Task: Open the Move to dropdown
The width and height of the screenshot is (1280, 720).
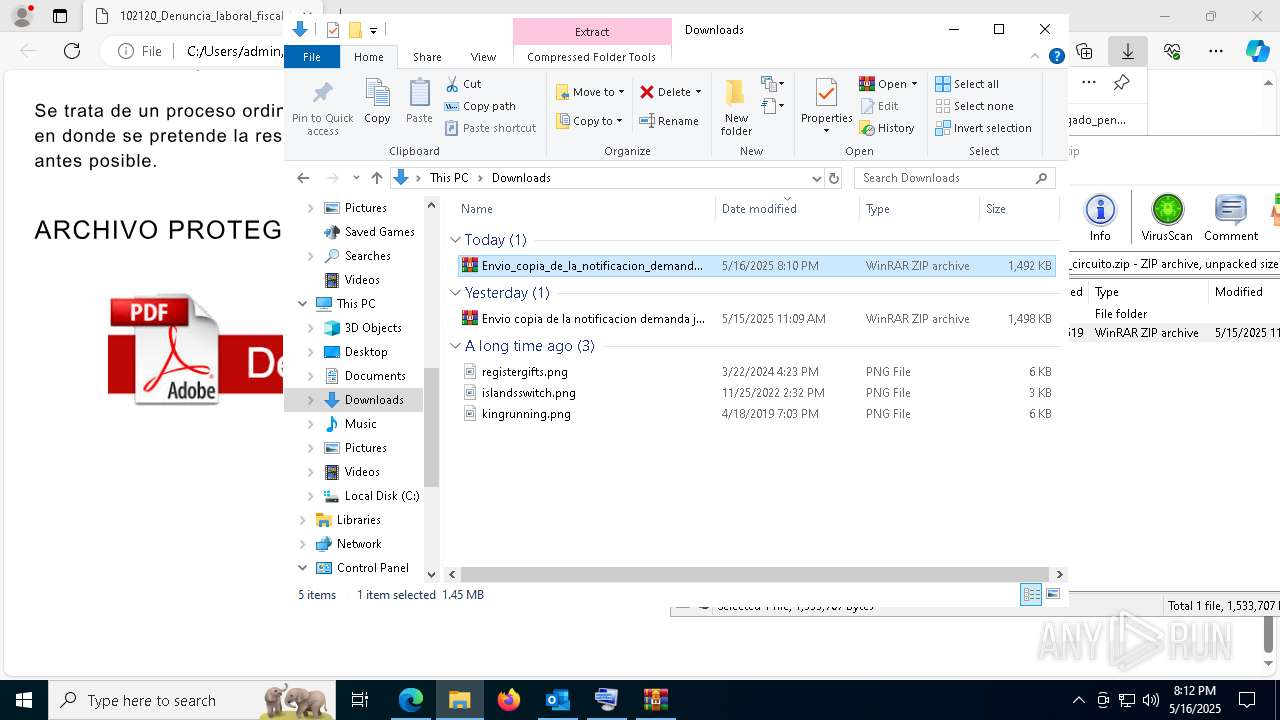Action: tap(590, 92)
